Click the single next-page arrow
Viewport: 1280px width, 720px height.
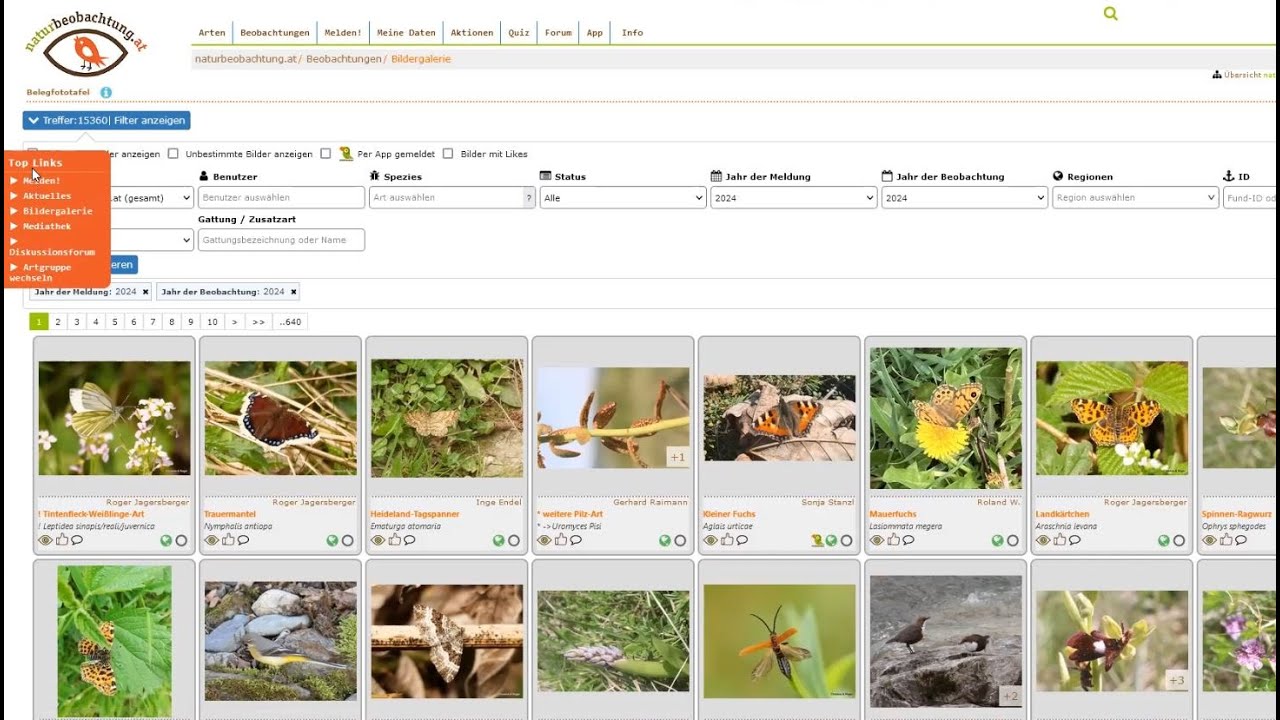[234, 322]
